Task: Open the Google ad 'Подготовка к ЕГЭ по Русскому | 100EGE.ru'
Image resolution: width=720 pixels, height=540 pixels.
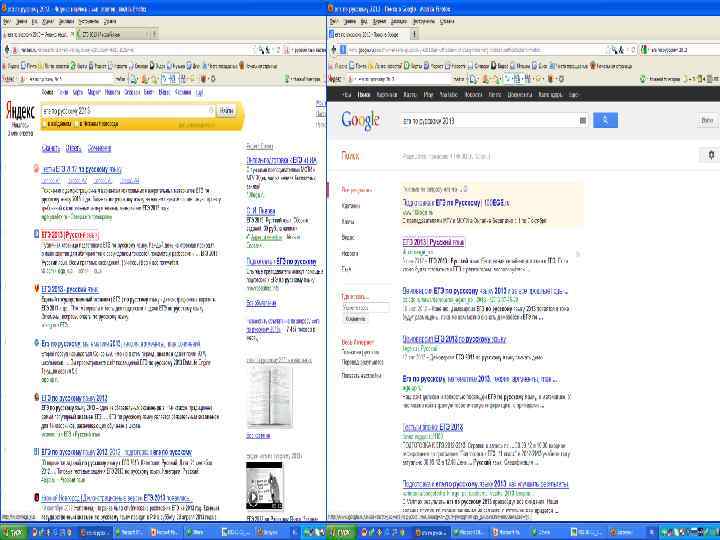Action: click(456, 202)
